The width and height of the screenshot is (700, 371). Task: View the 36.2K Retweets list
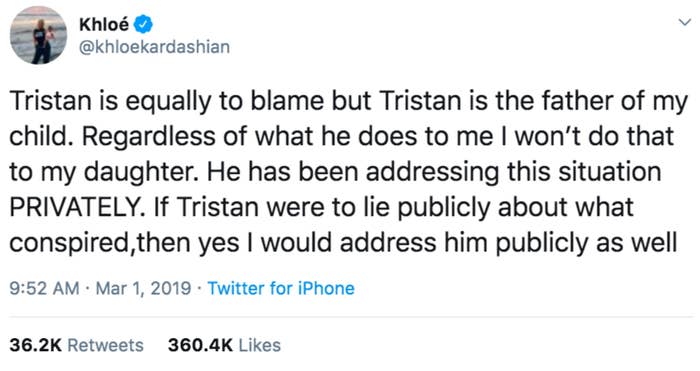tap(76, 345)
